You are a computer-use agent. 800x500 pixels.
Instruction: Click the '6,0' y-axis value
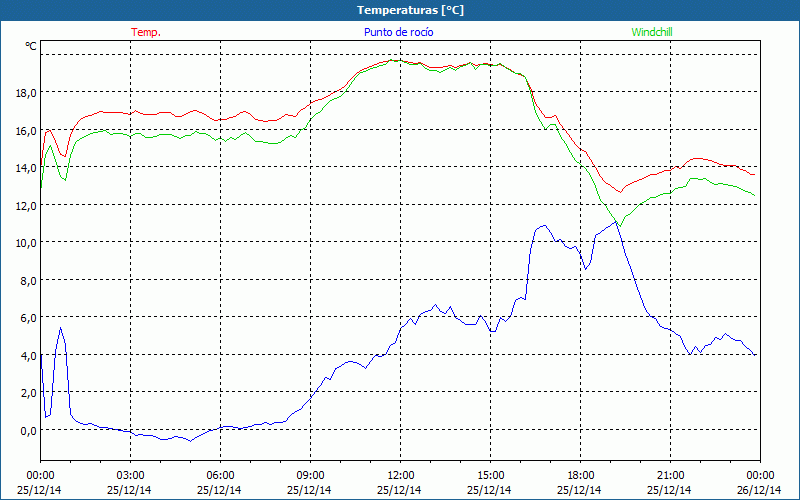pos(29,318)
